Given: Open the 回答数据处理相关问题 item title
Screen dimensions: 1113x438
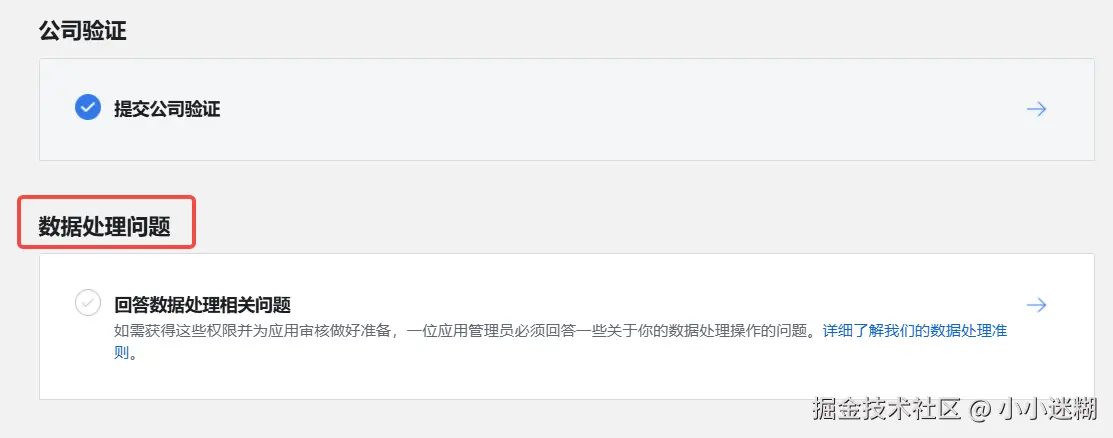Looking at the screenshot, I should pyautogui.click(x=202, y=305).
